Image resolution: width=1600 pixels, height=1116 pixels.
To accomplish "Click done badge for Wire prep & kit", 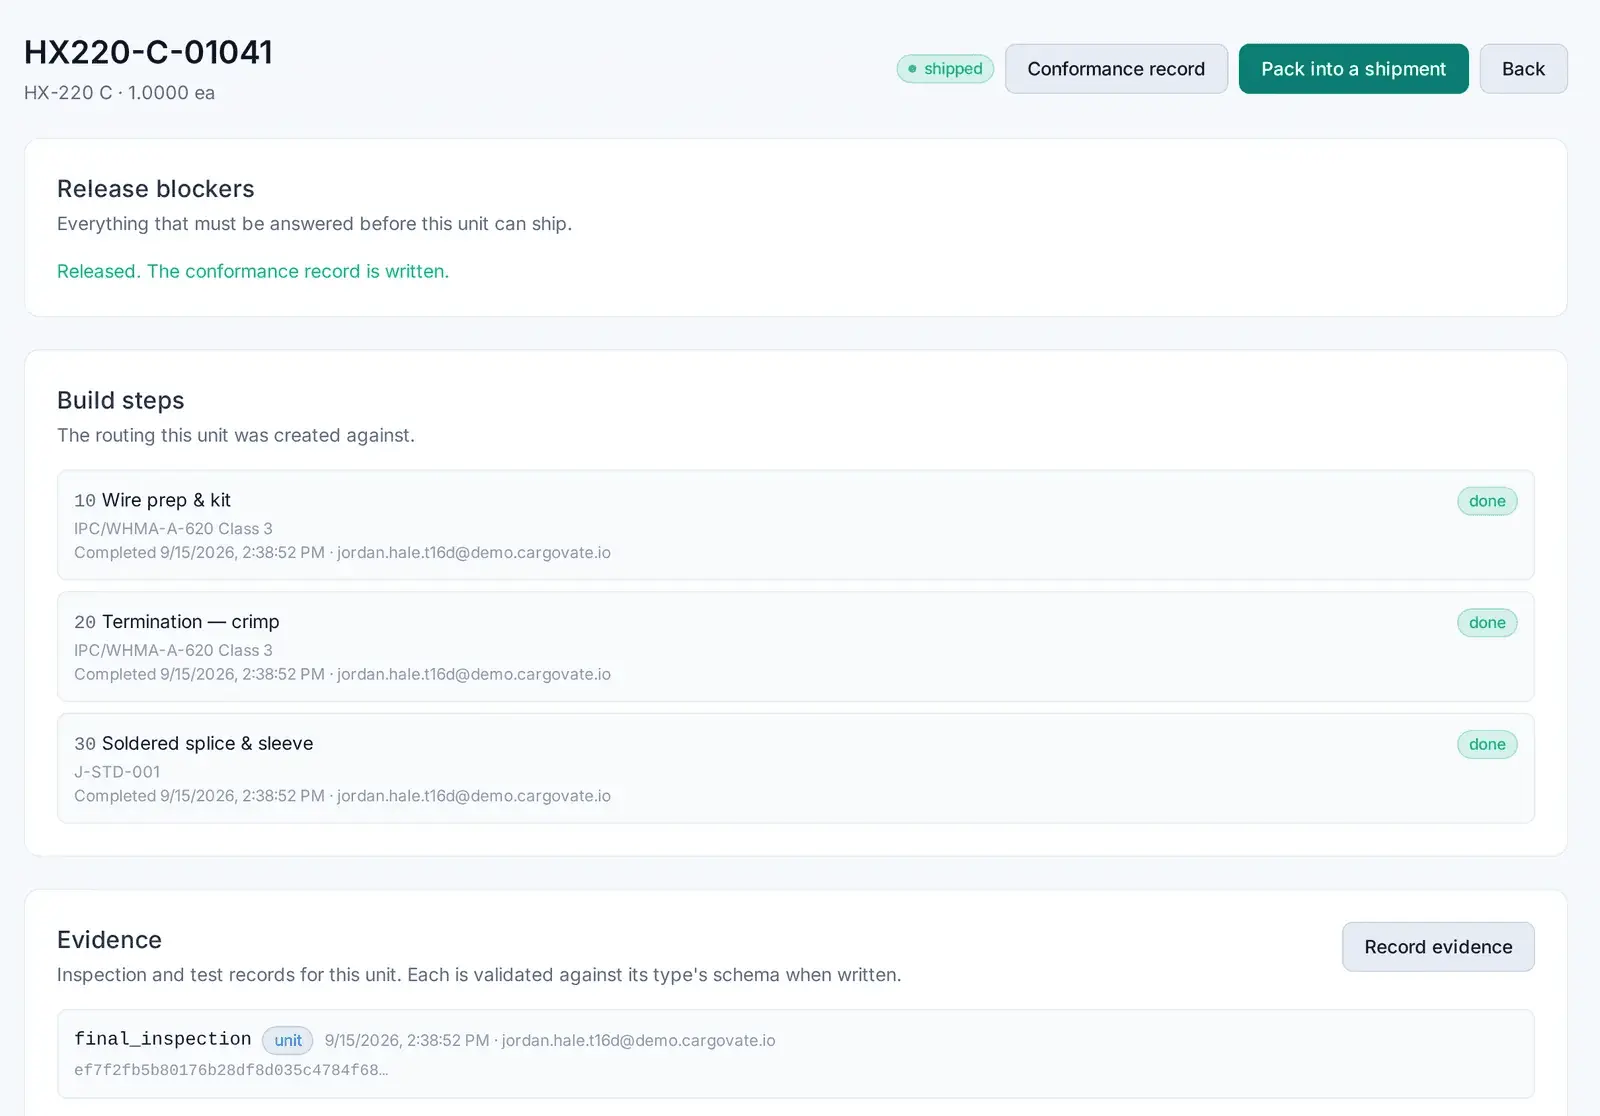I will pyautogui.click(x=1487, y=502).
